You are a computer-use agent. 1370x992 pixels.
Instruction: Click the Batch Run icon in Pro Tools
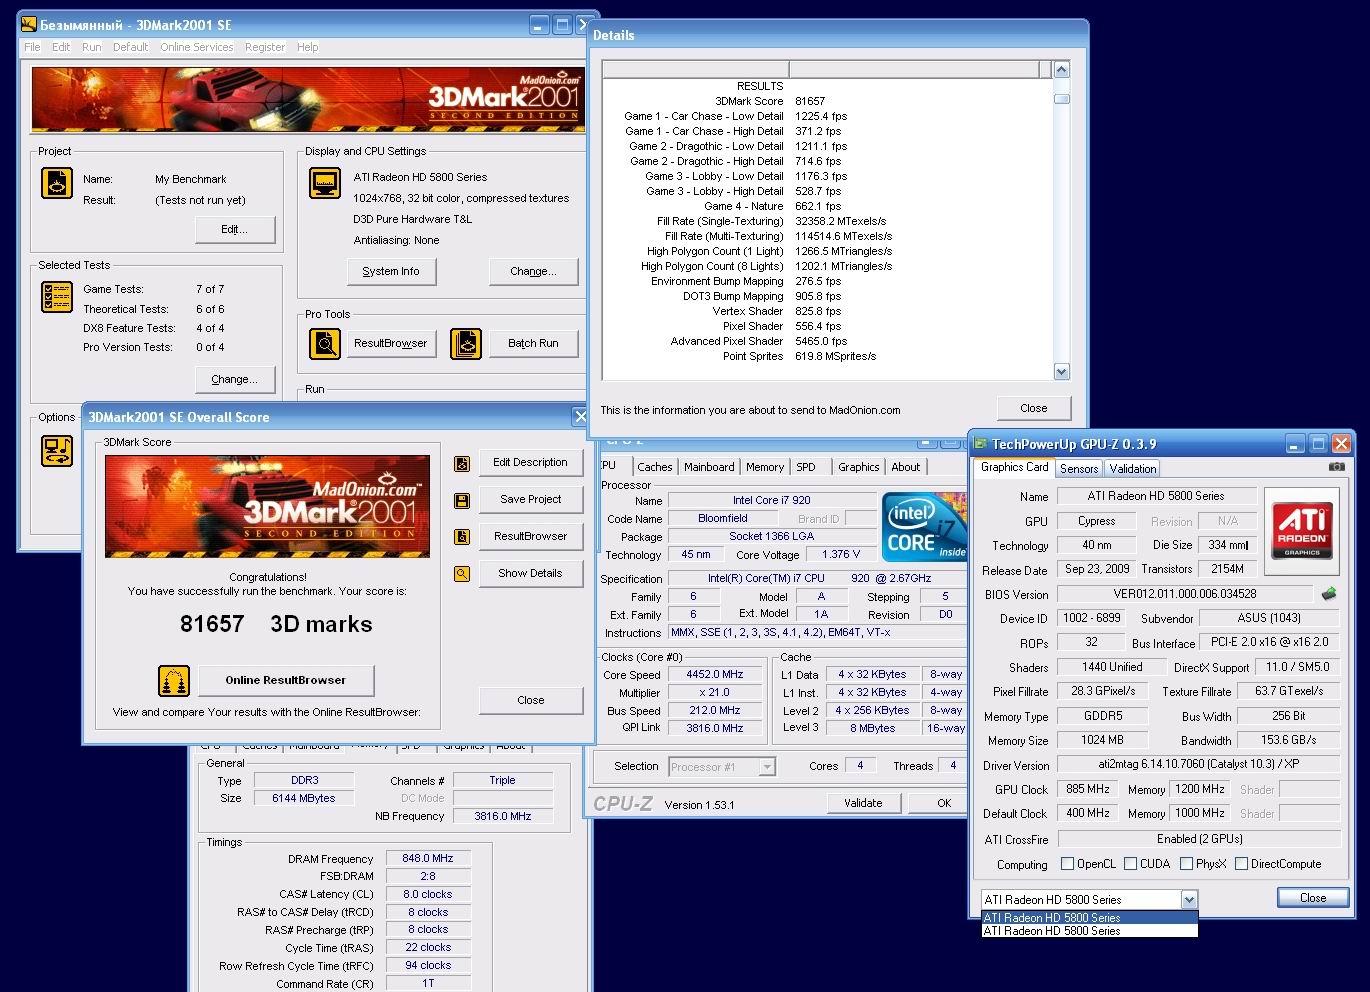click(466, 344)
